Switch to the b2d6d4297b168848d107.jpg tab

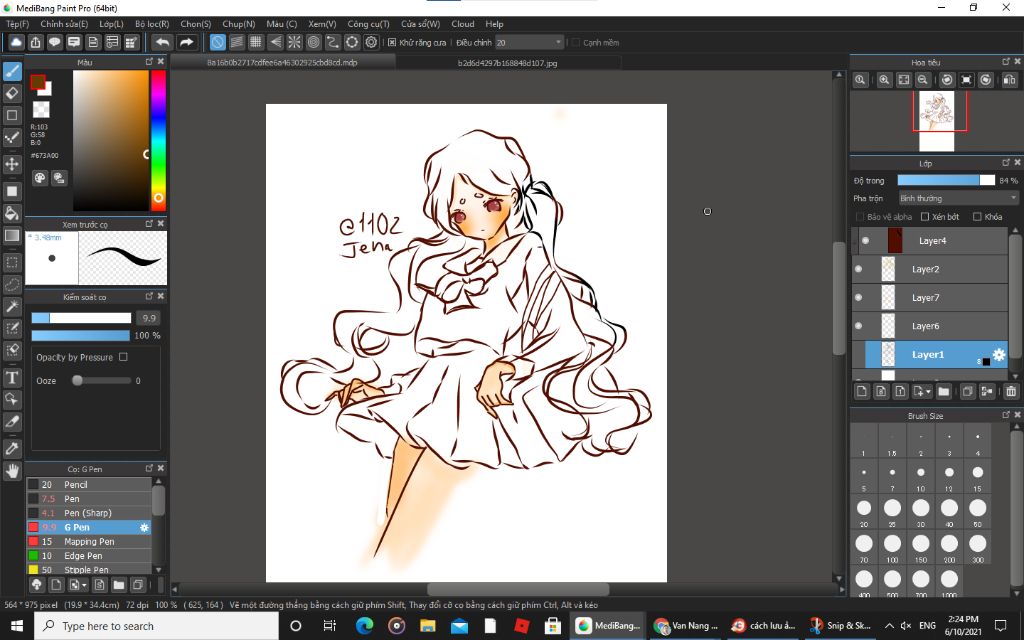click(507, 63)
